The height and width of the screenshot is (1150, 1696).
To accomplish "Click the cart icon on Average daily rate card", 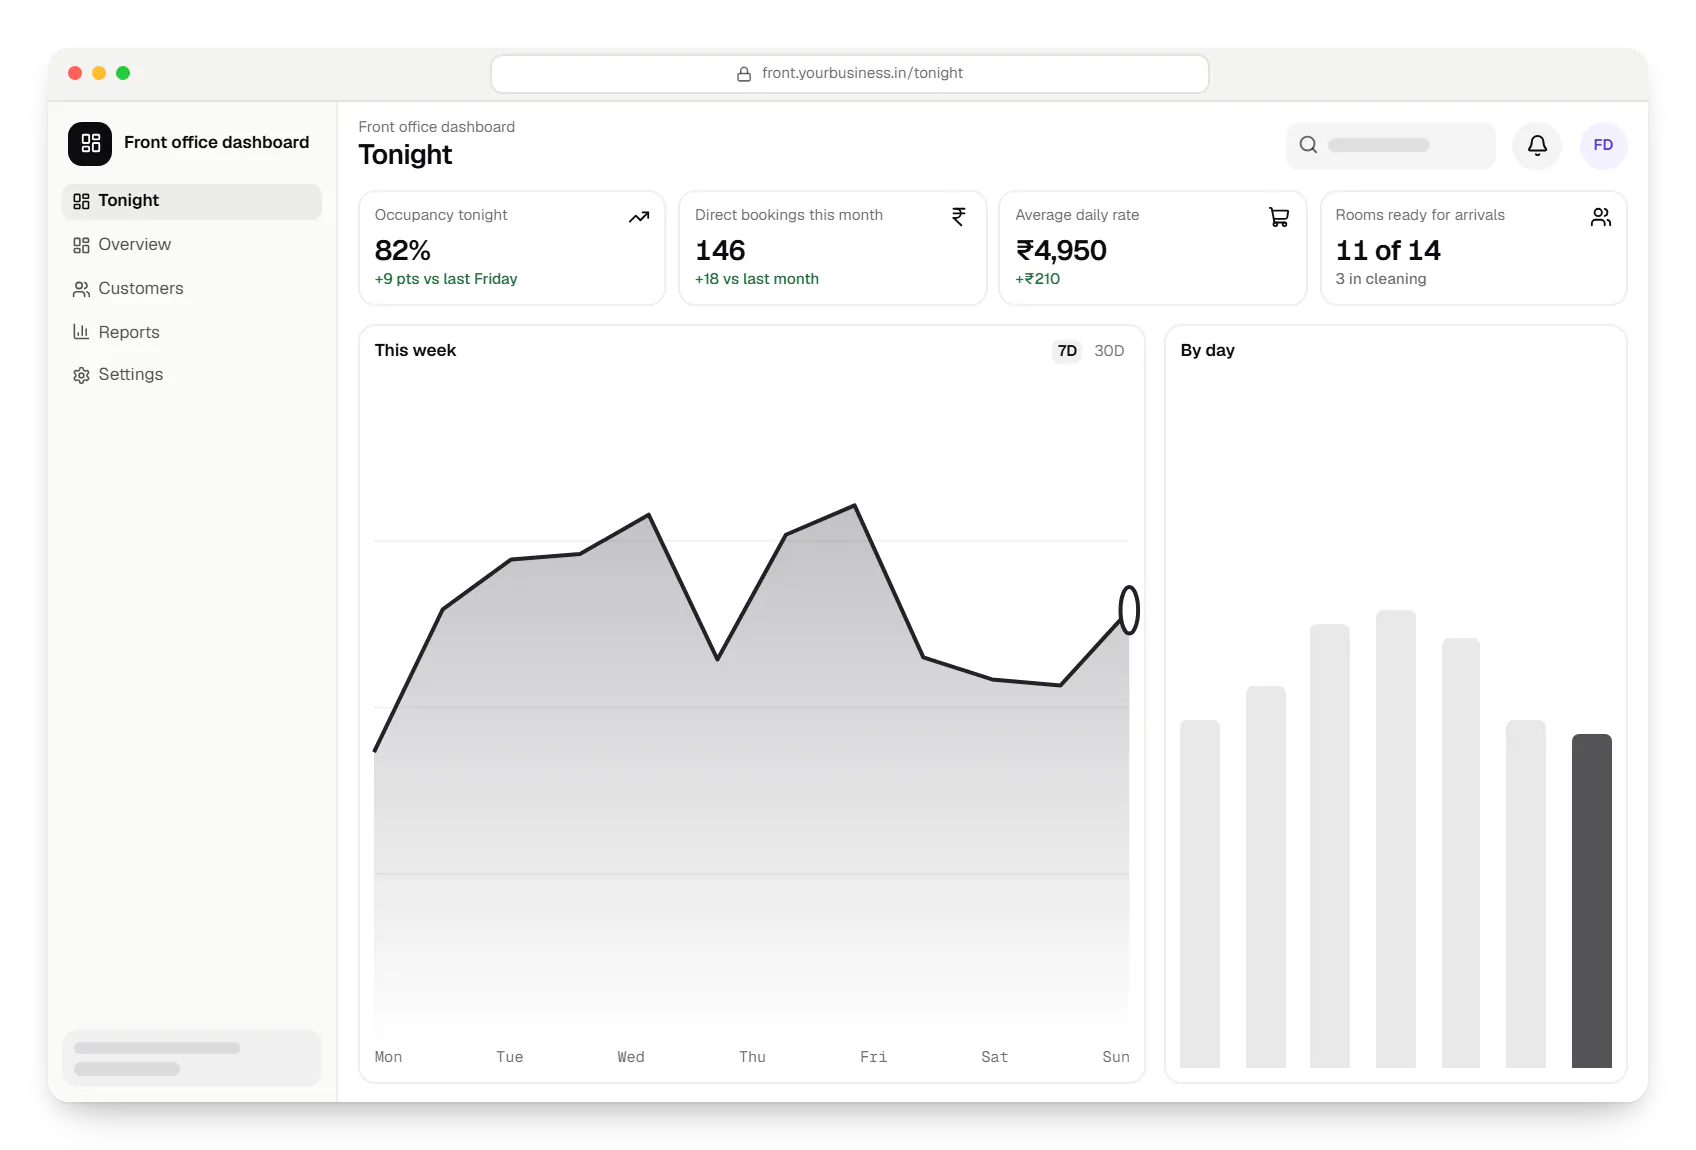I will pyautogui.click(x=1279, y=217).
